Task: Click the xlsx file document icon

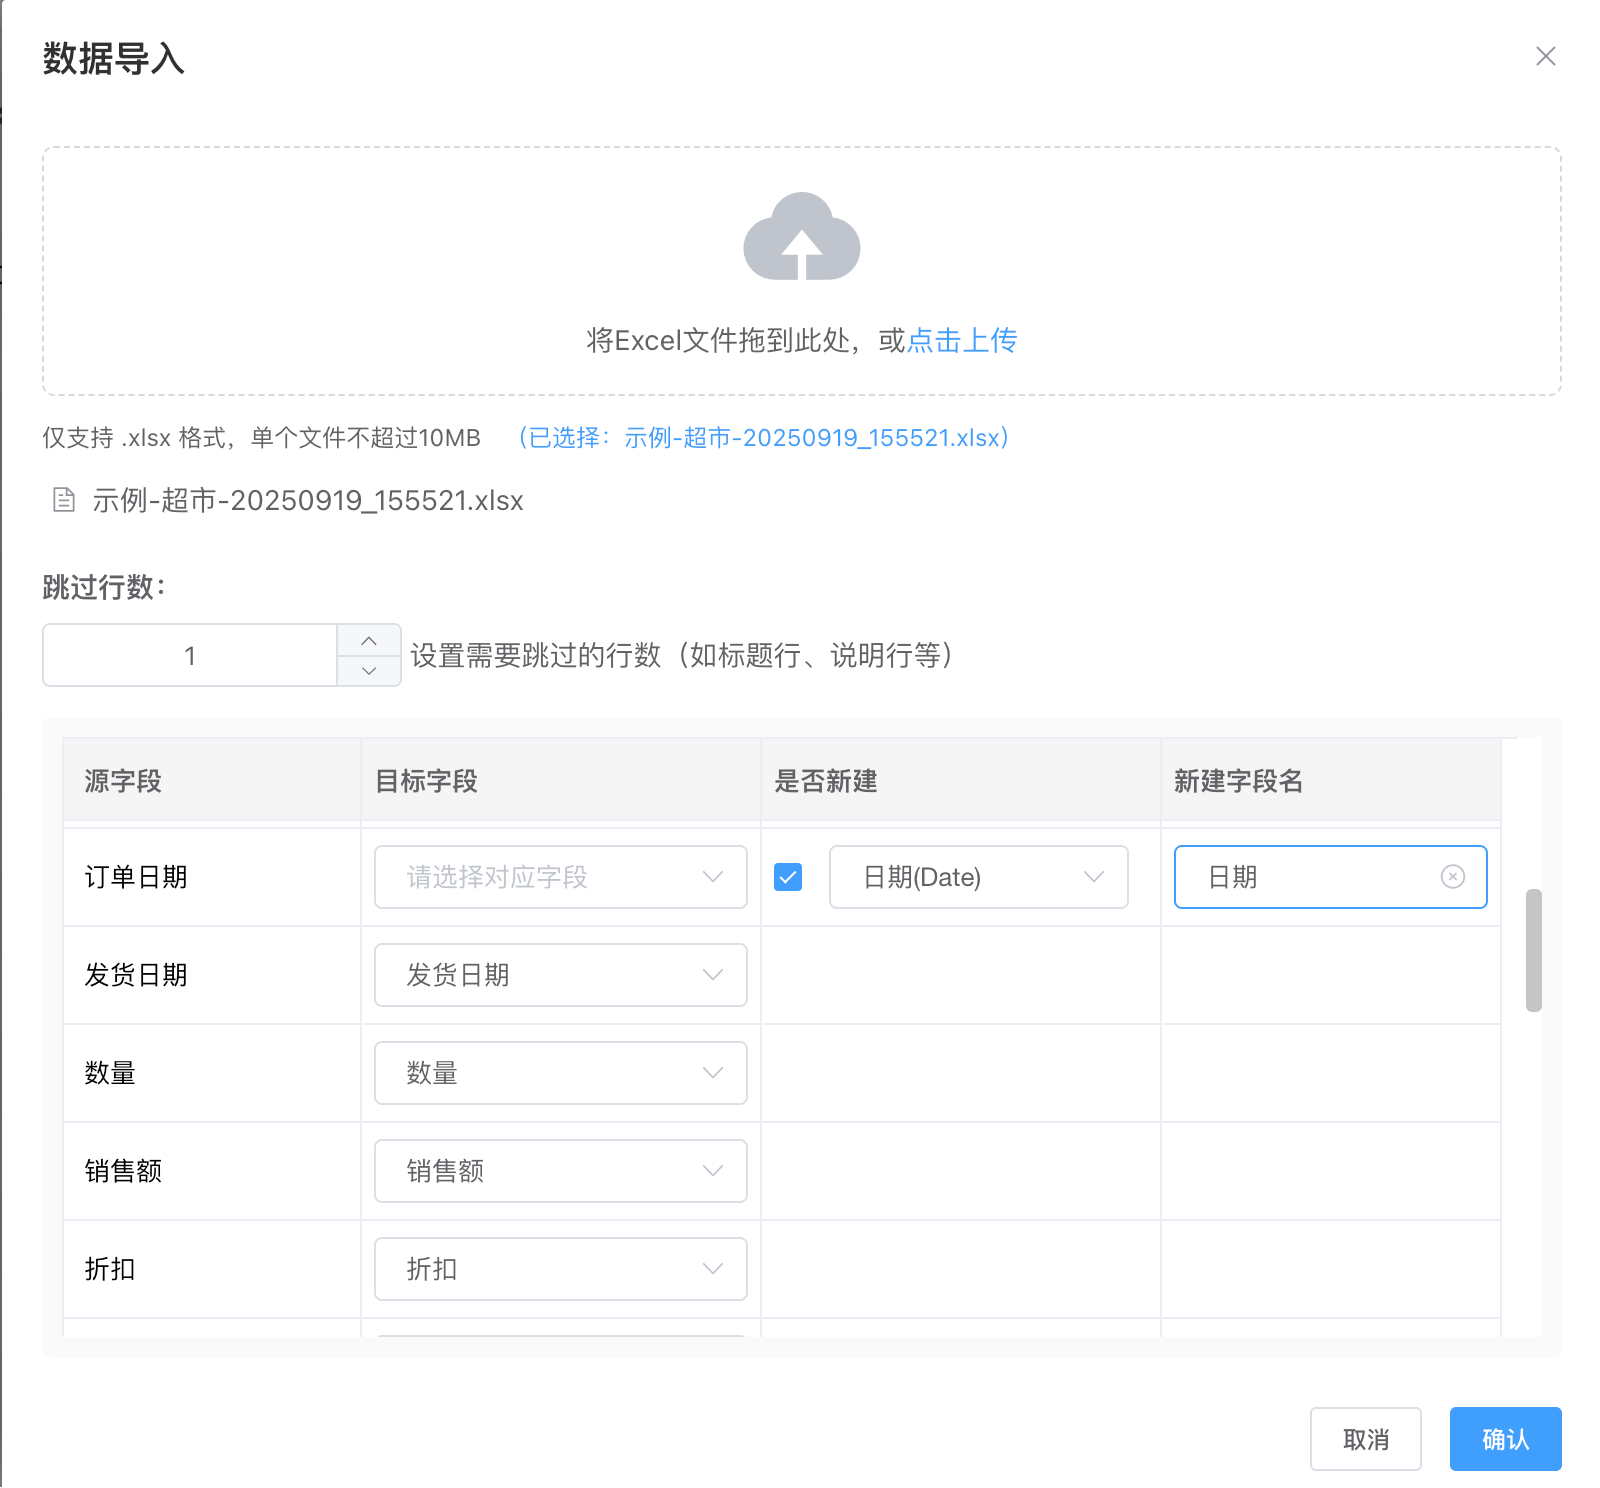Action: [64, 500]
